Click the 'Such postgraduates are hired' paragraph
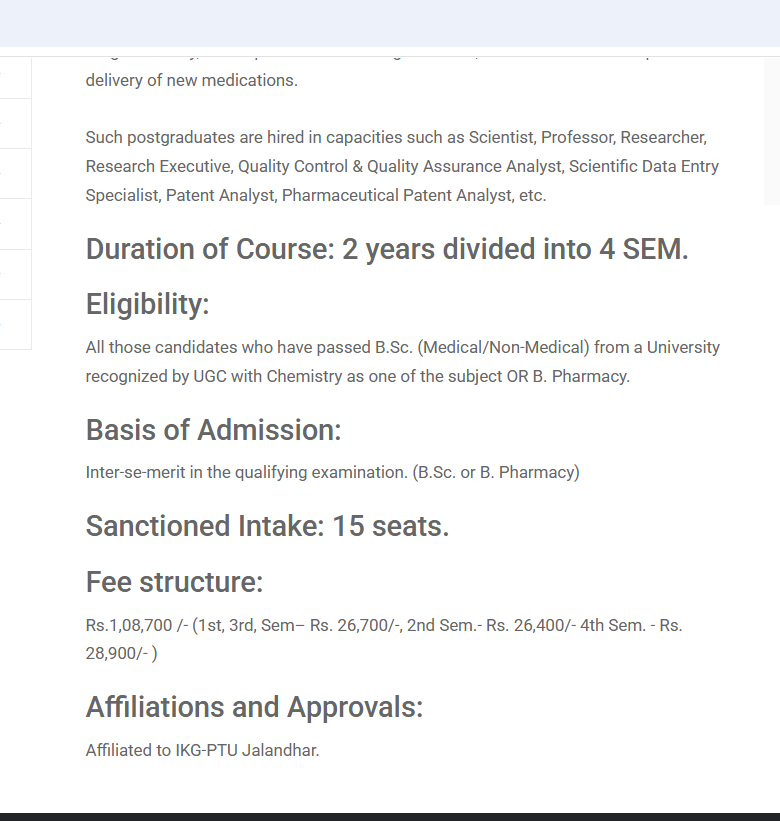780x821 pixels. pyautogui.click(x=400, y=166)
